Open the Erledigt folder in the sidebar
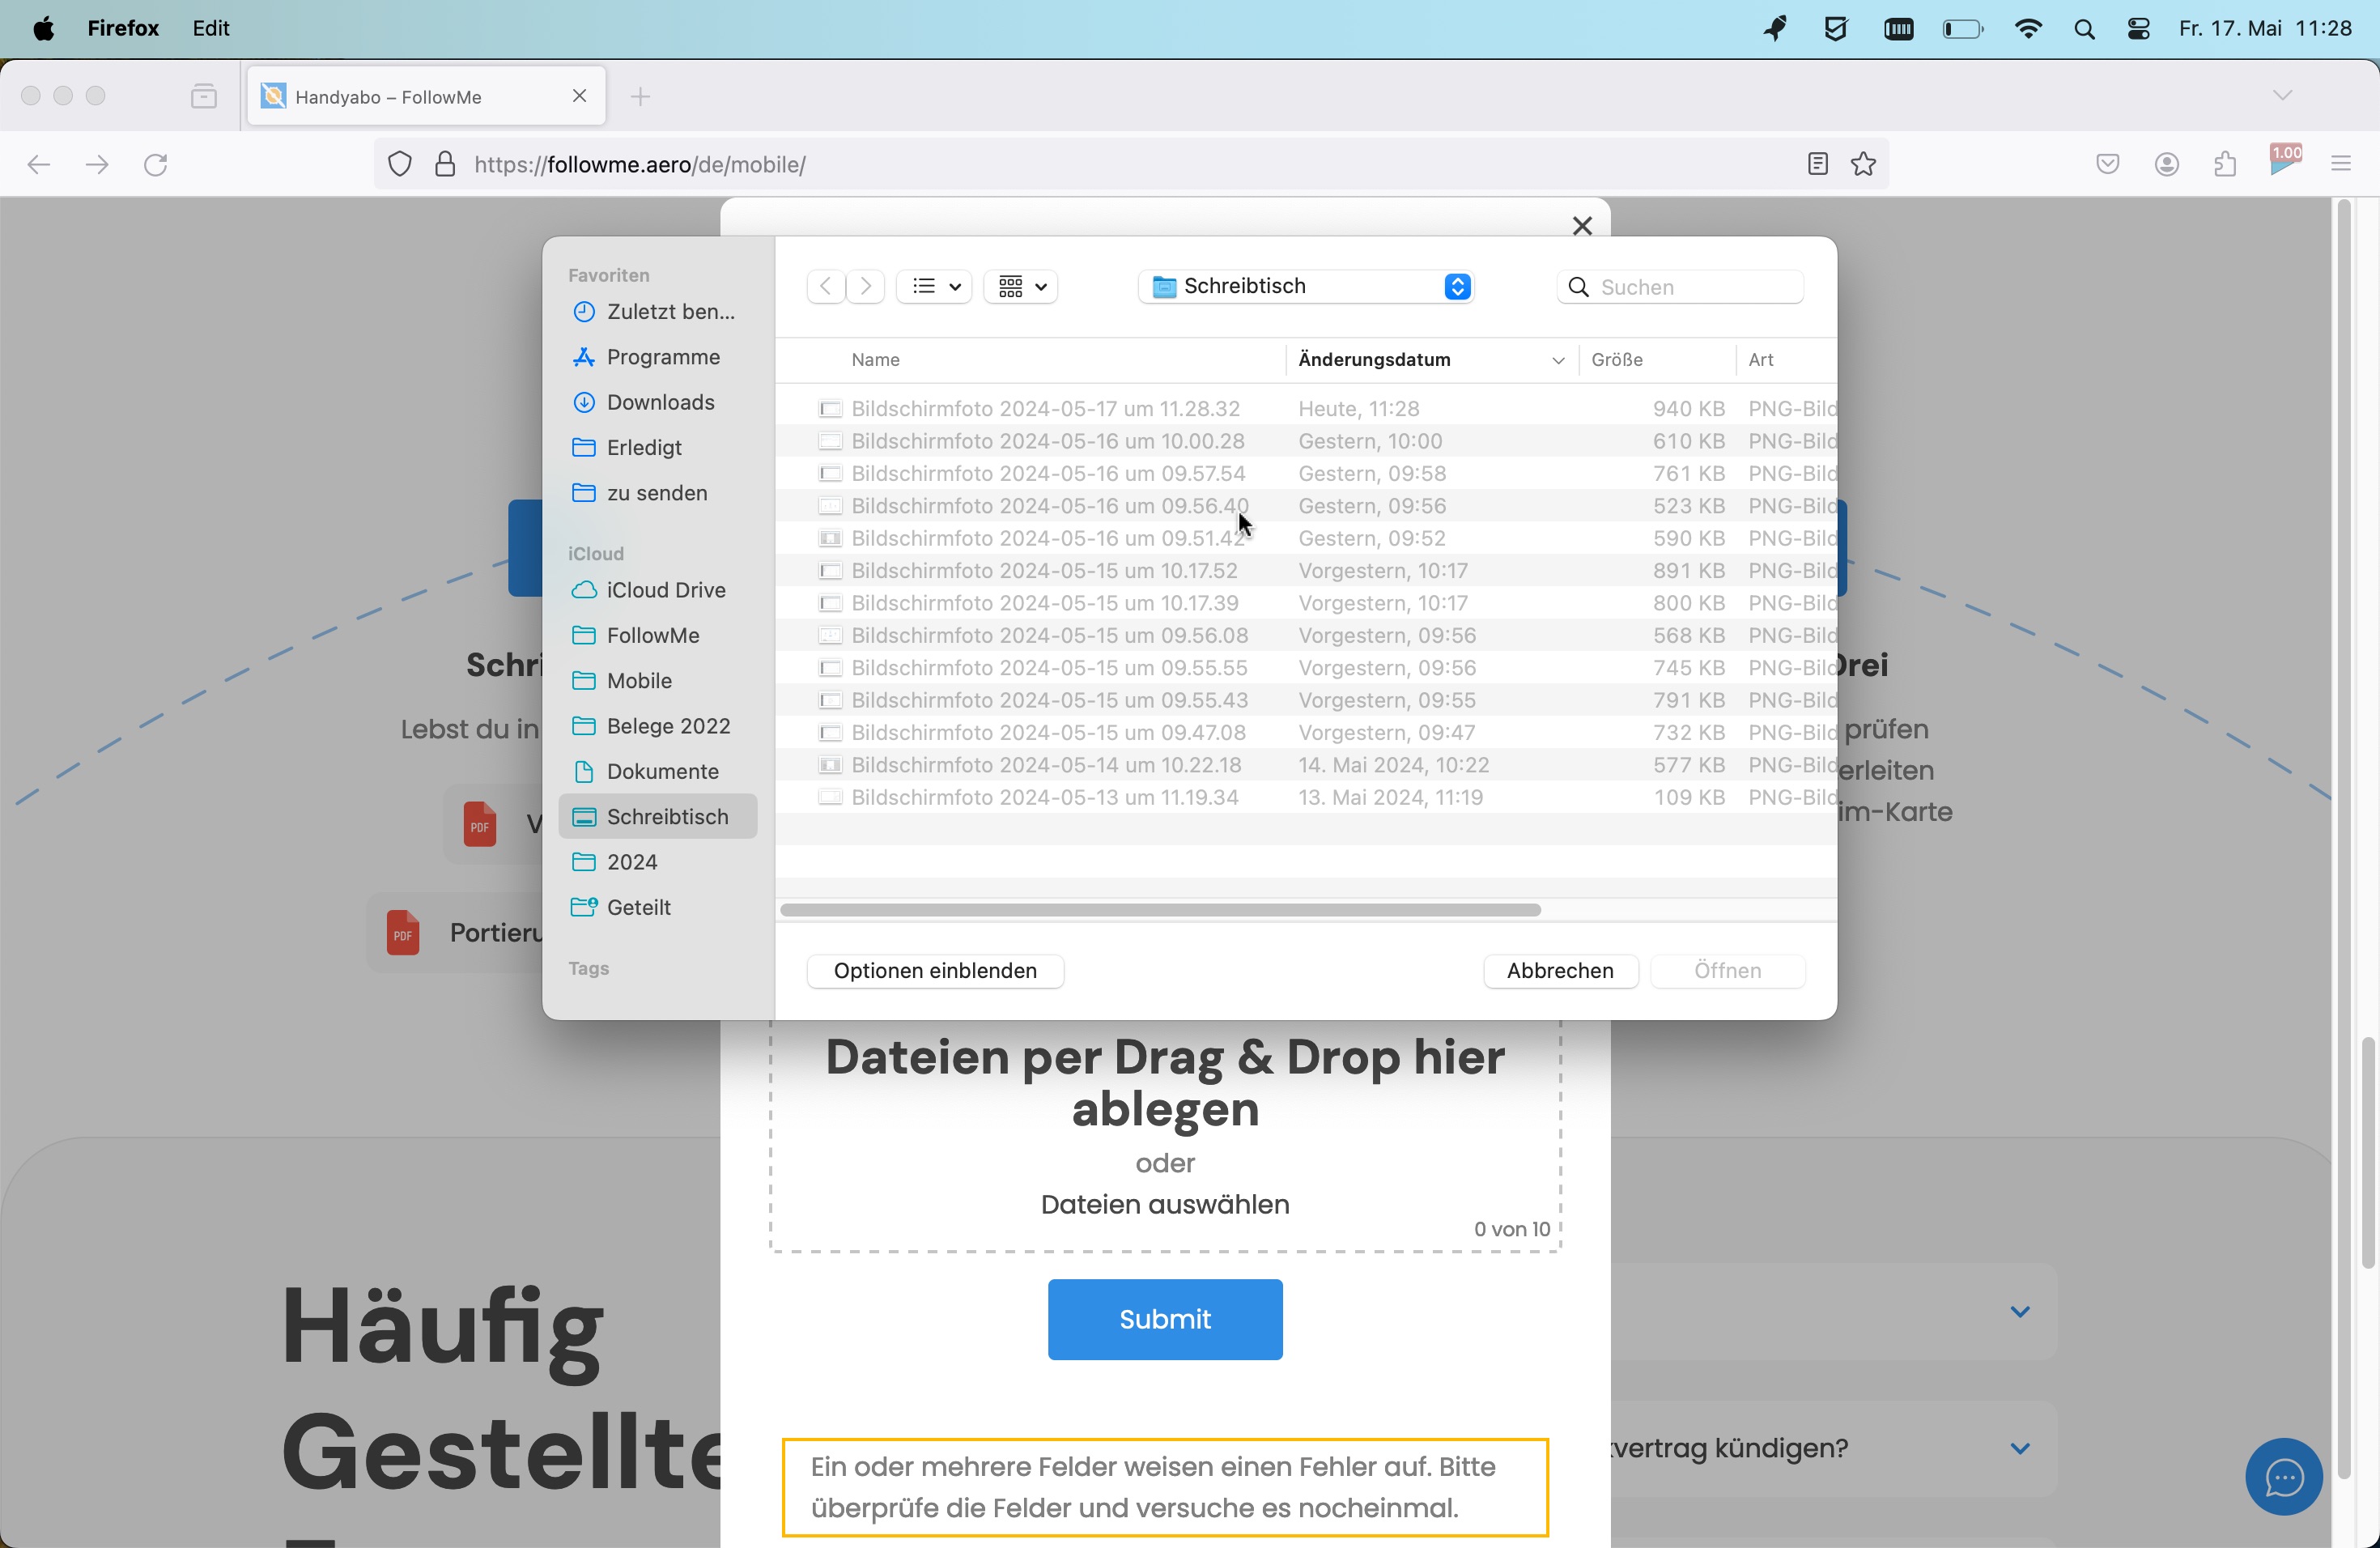This screenshot has height=1548, width=2380. click(x=657, y=448)
